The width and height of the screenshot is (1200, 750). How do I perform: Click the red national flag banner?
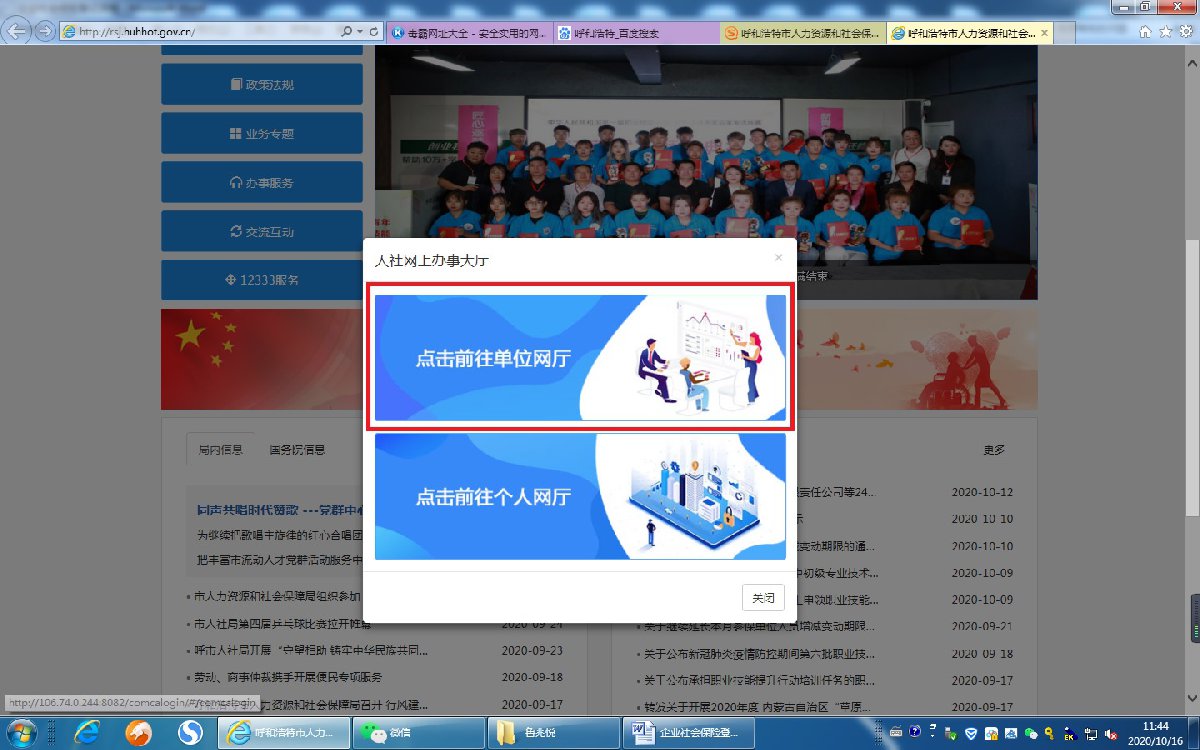coord(262,358)
